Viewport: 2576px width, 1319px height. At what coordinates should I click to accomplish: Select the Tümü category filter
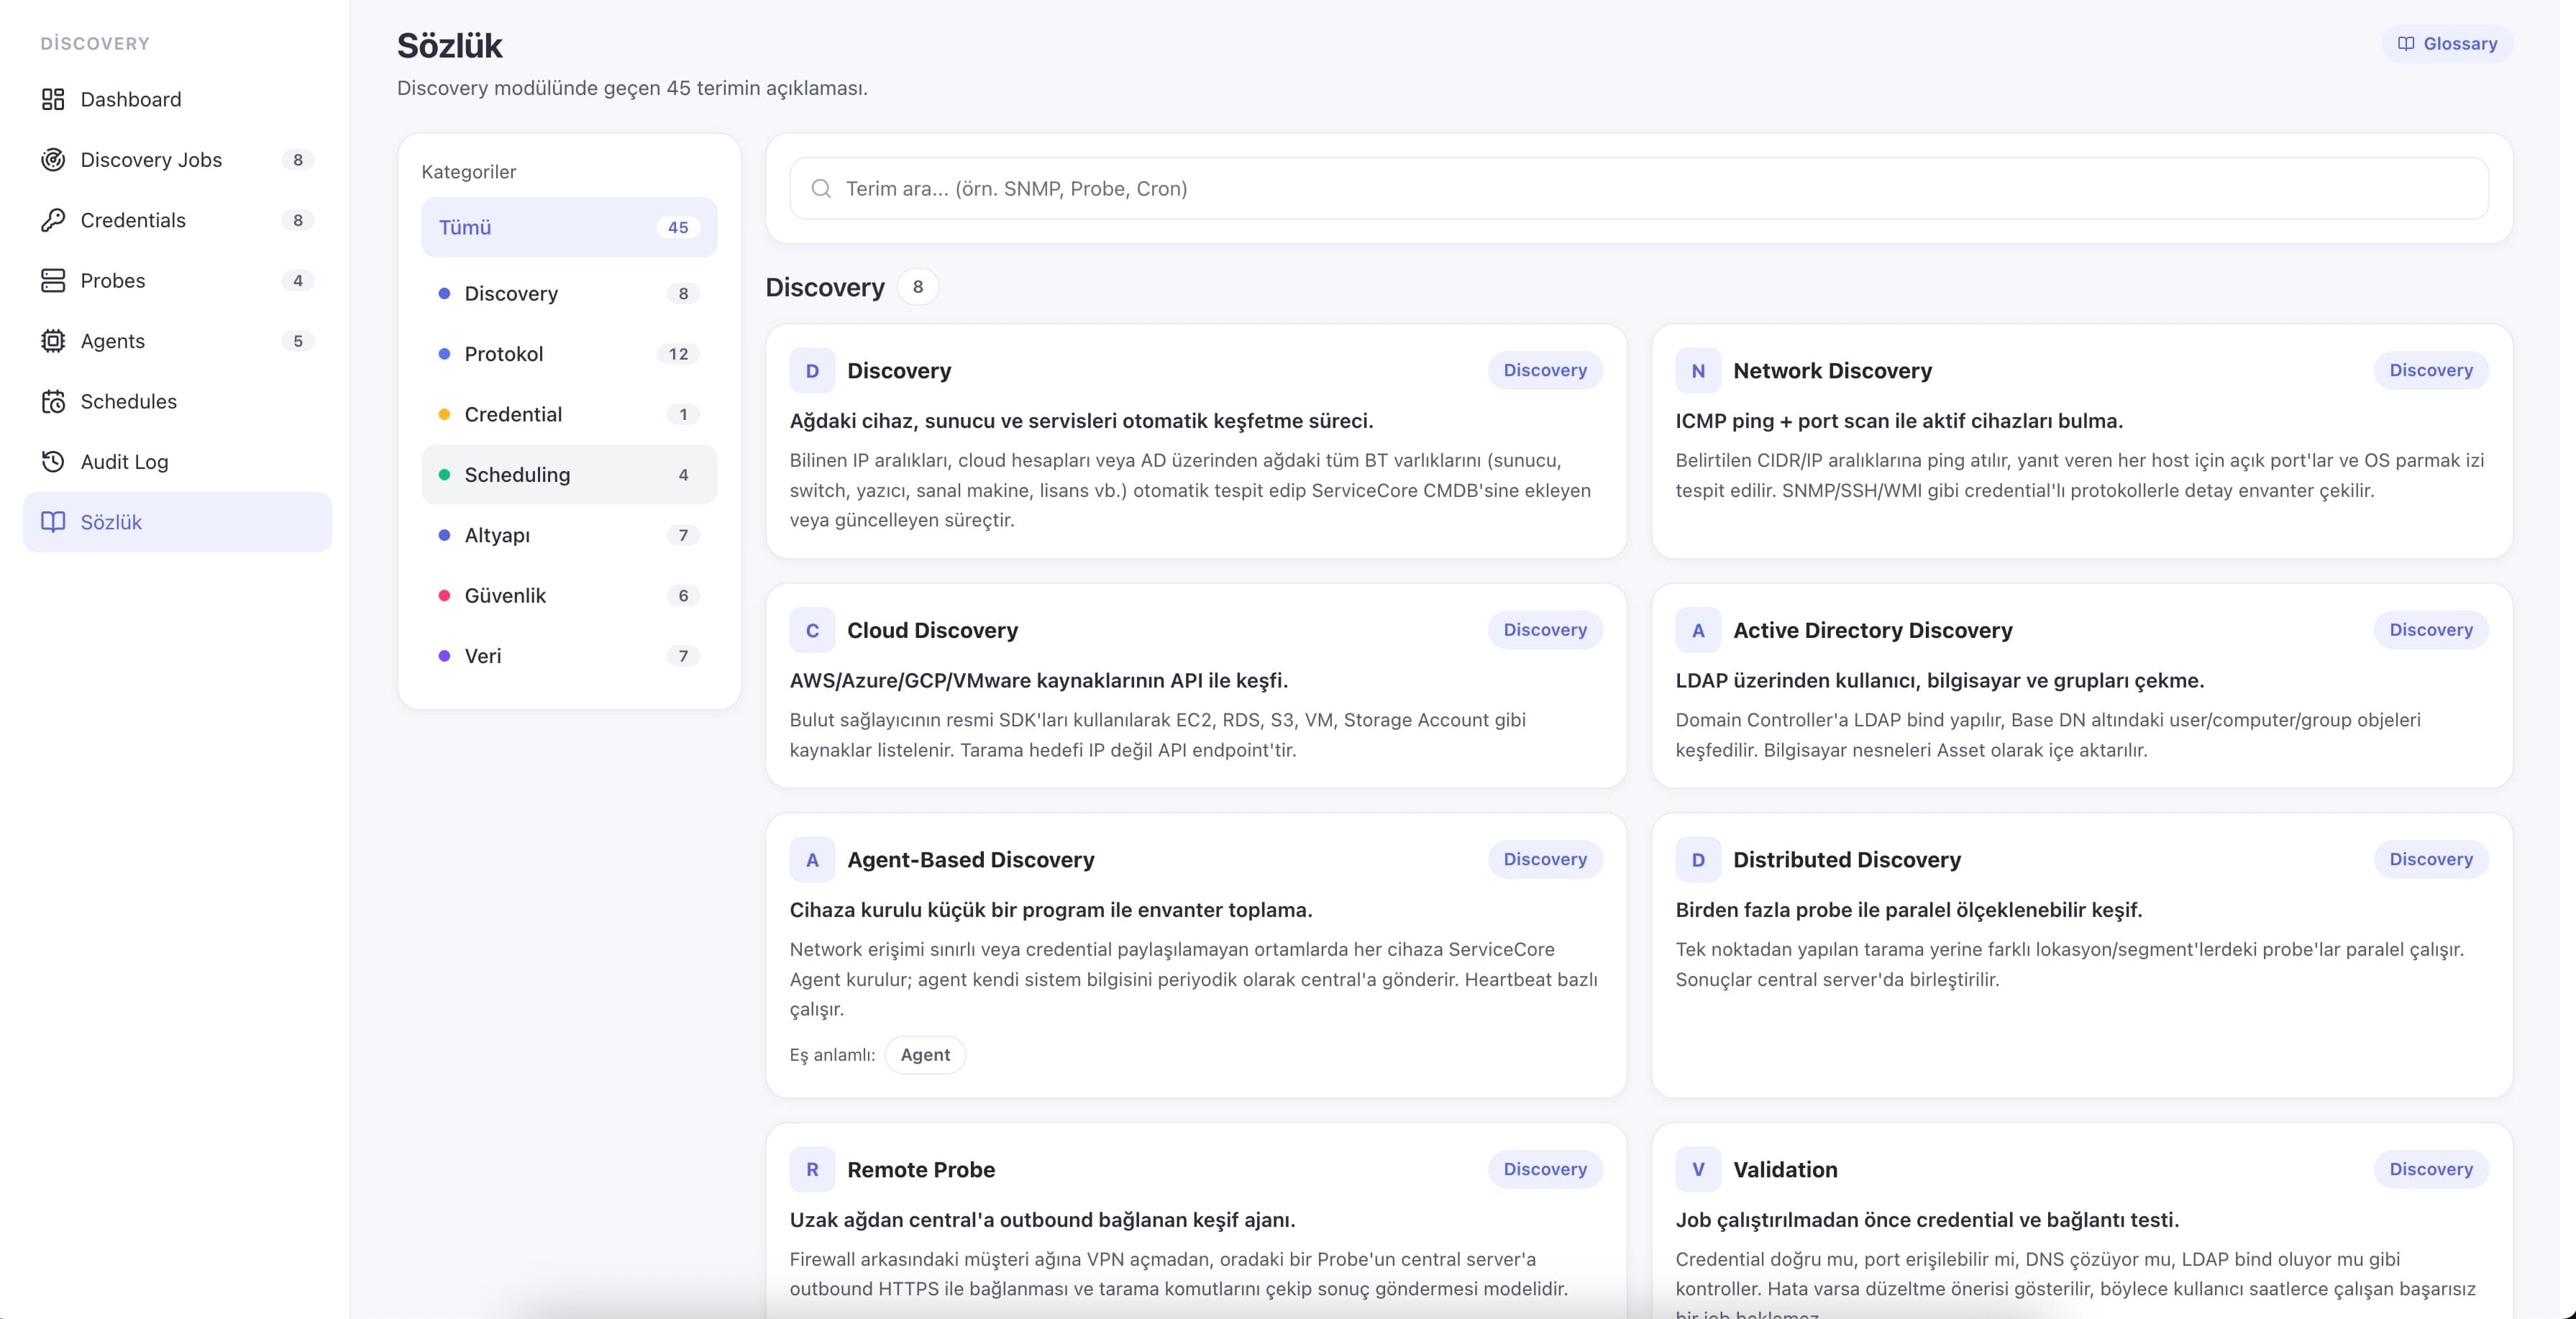[569, 227]
